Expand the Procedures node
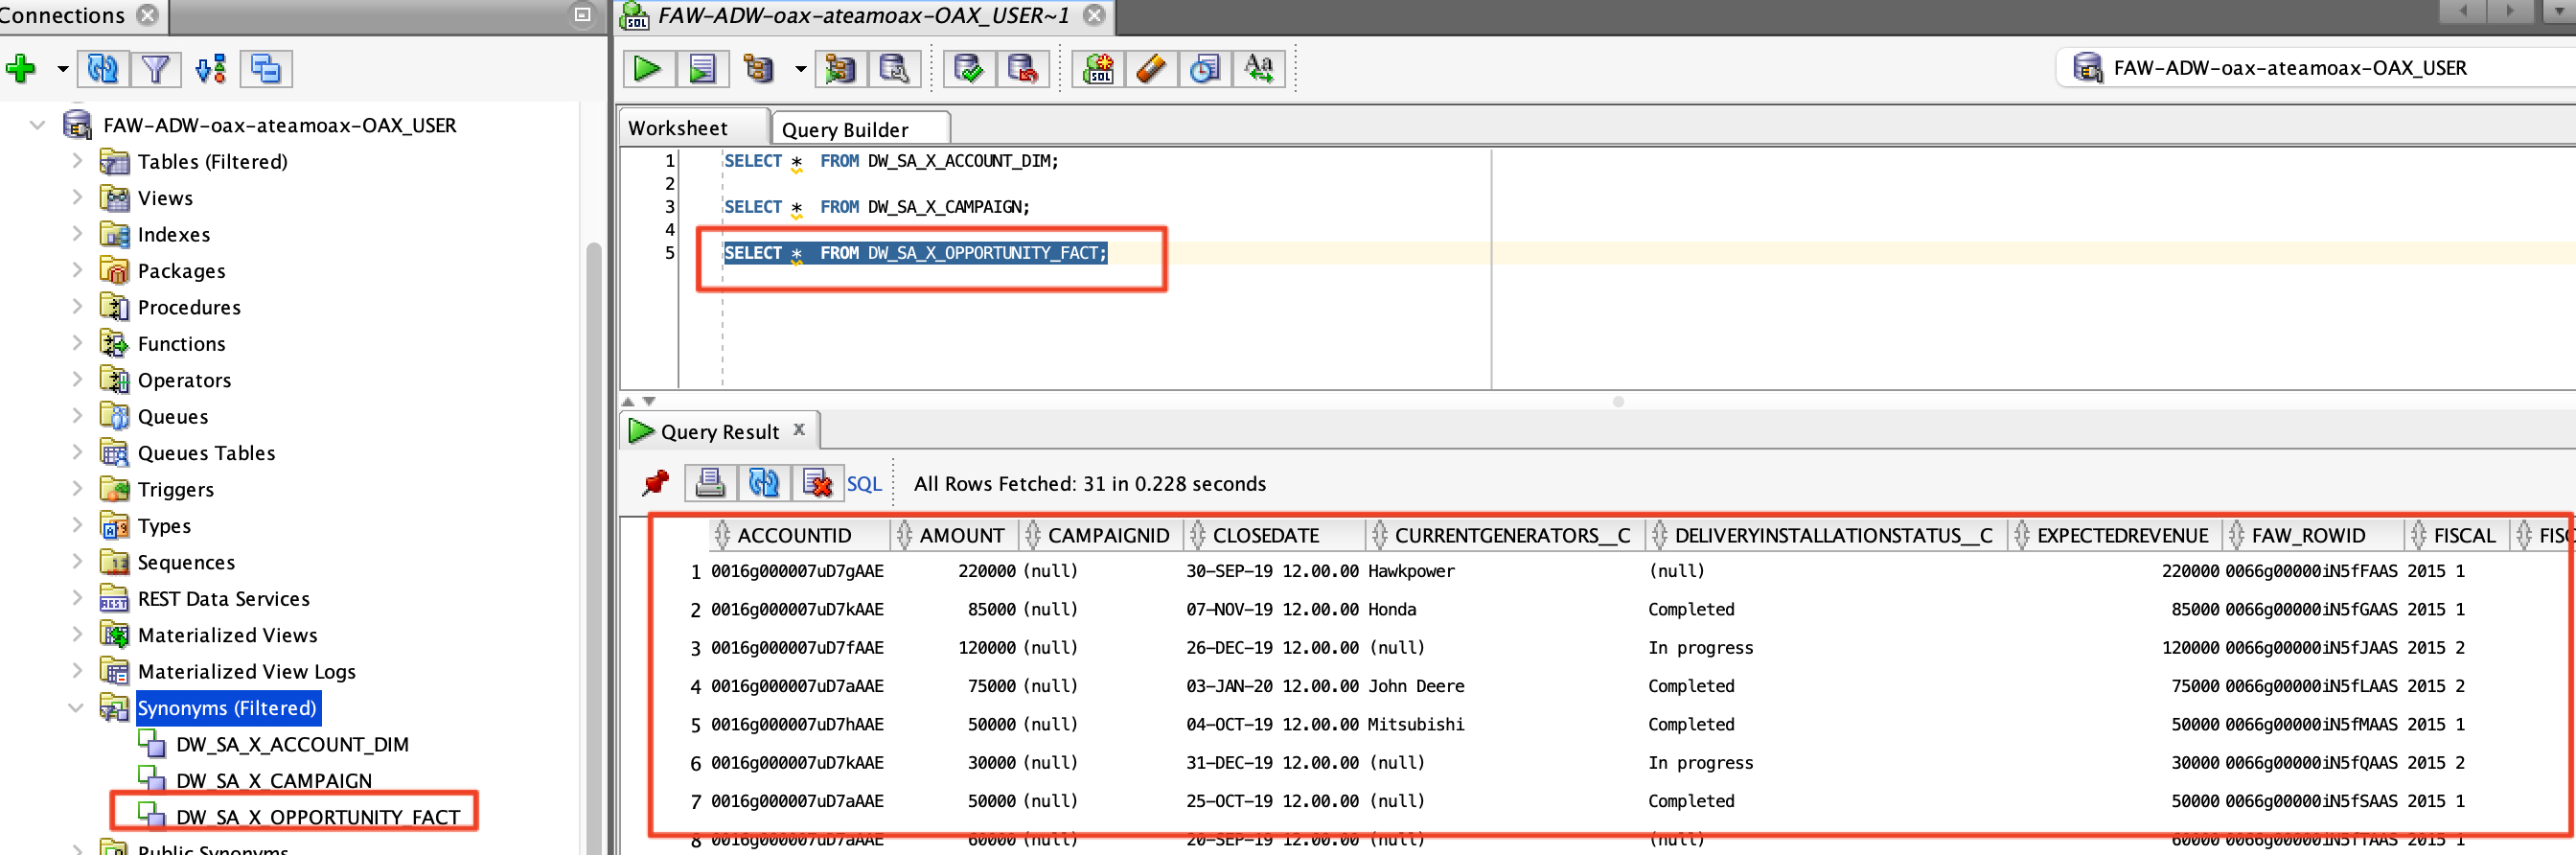 [x=77, y=307]
